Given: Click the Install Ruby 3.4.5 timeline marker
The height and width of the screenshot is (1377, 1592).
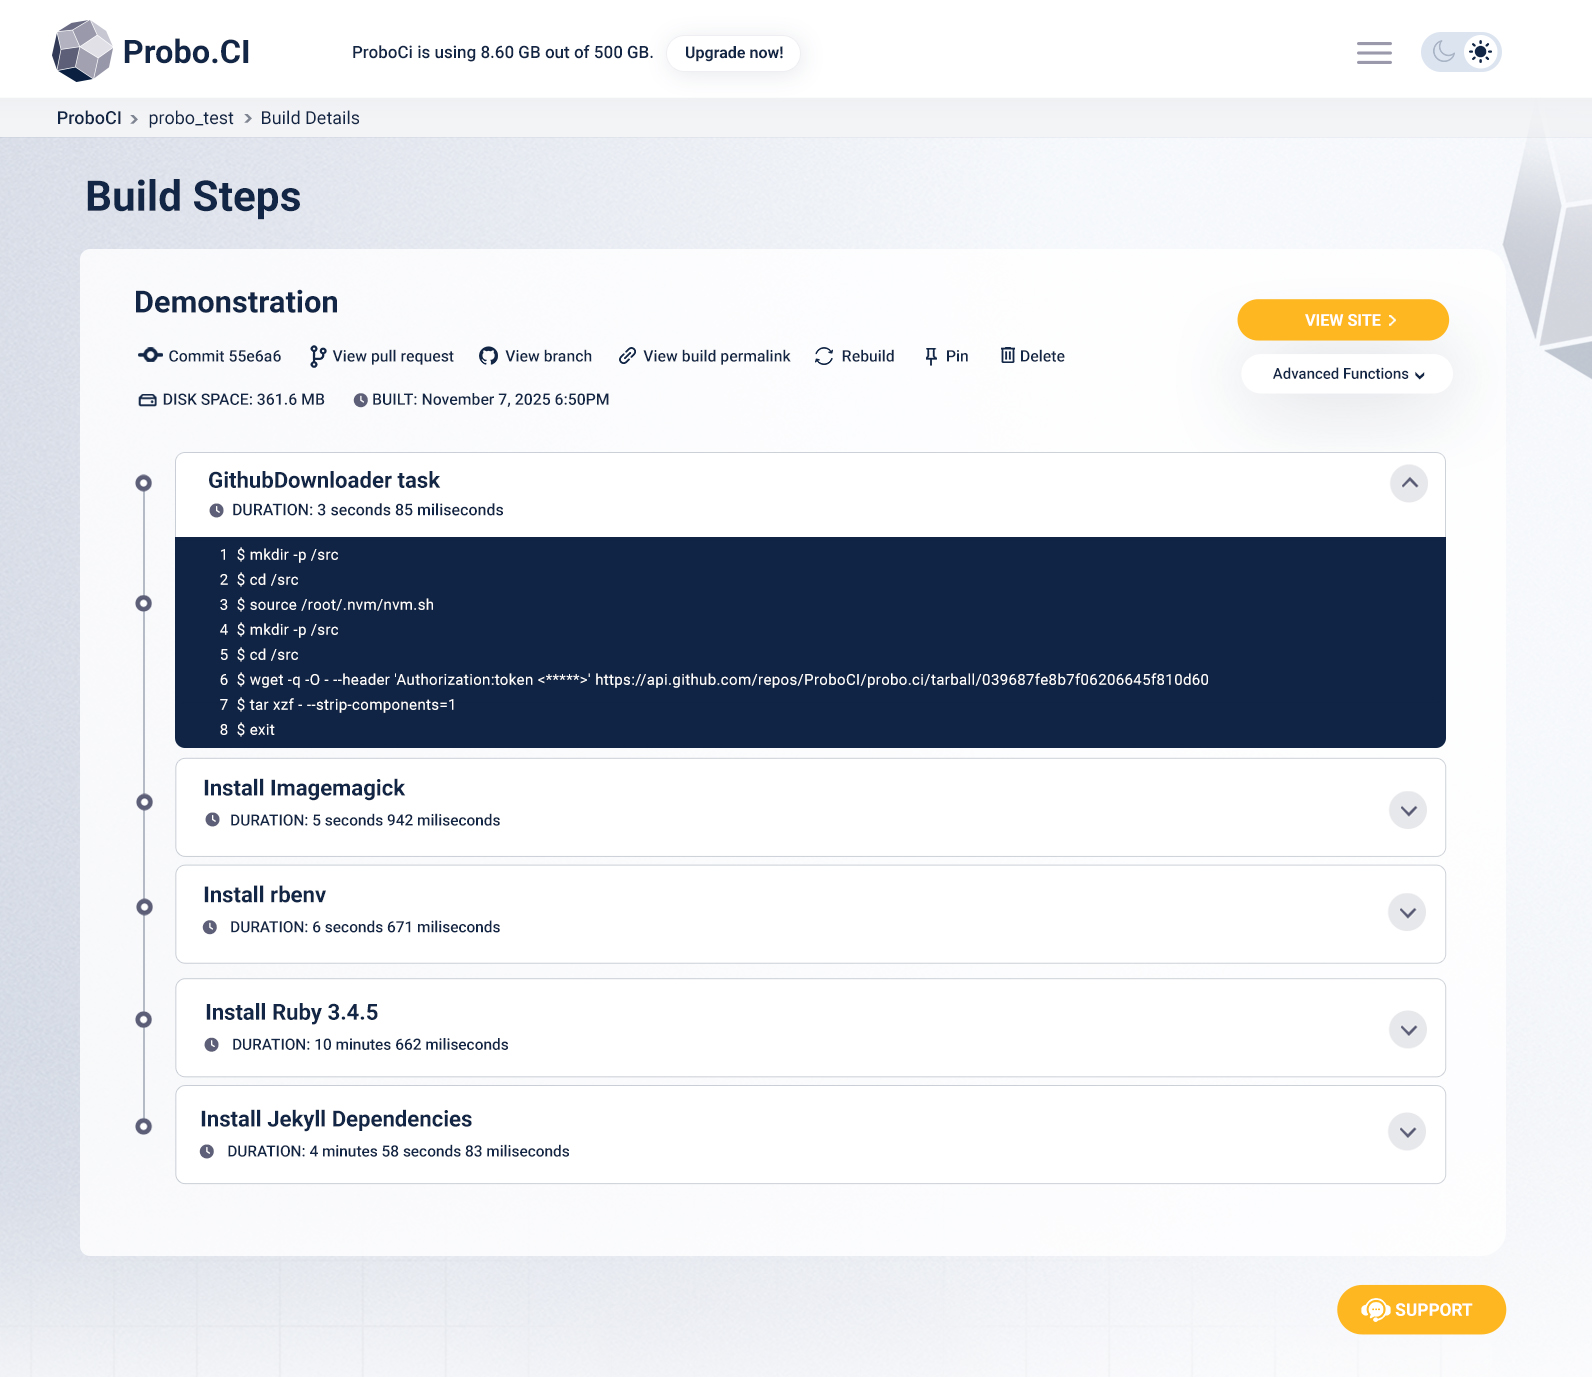Looking at the screenshot, I should [144, 1020].
